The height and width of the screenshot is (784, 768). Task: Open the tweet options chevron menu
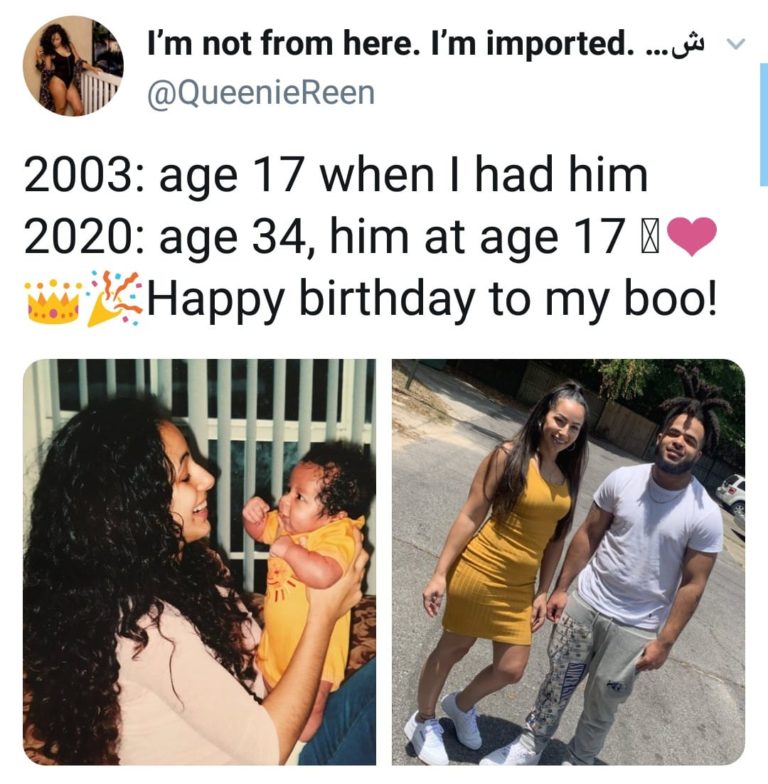coord(735,44)
